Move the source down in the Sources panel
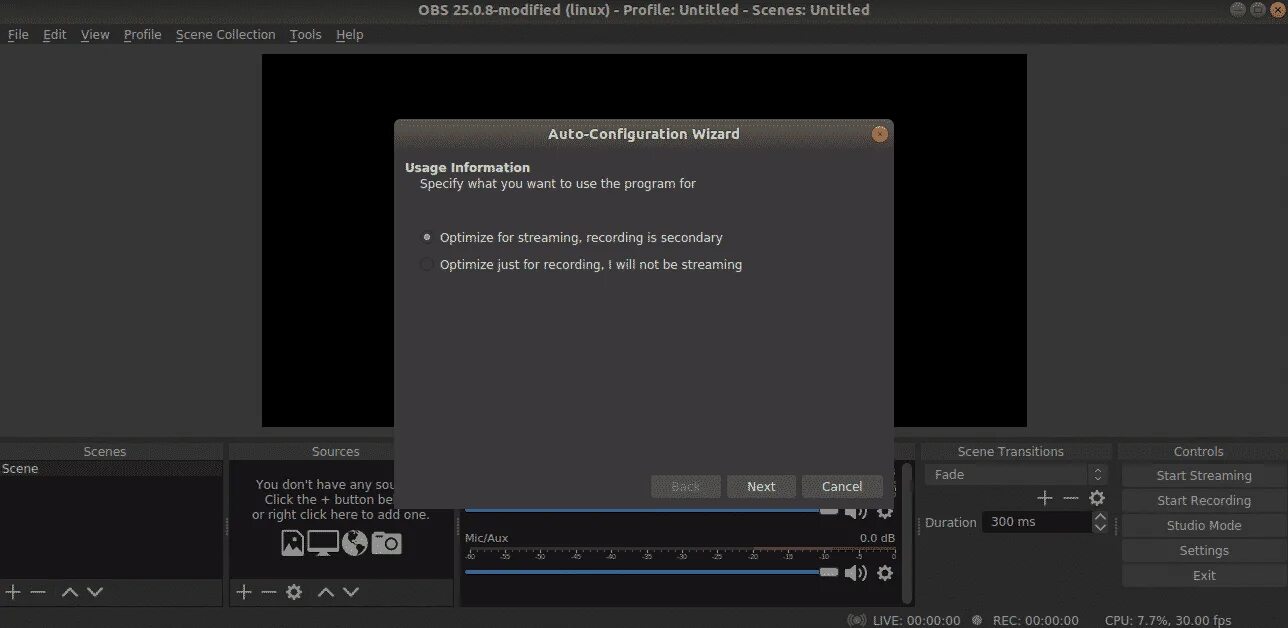Screen dimensions: 1288x628 coord(351,592)
